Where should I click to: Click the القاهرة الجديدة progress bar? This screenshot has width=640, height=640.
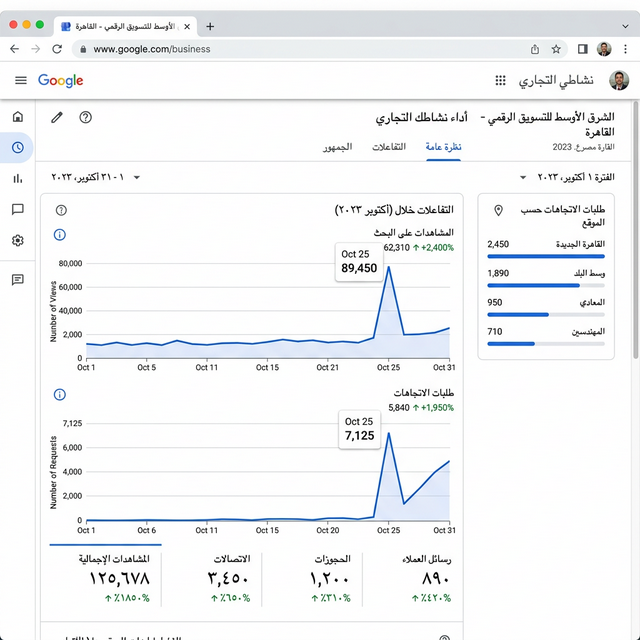click(x=546, y=256)
